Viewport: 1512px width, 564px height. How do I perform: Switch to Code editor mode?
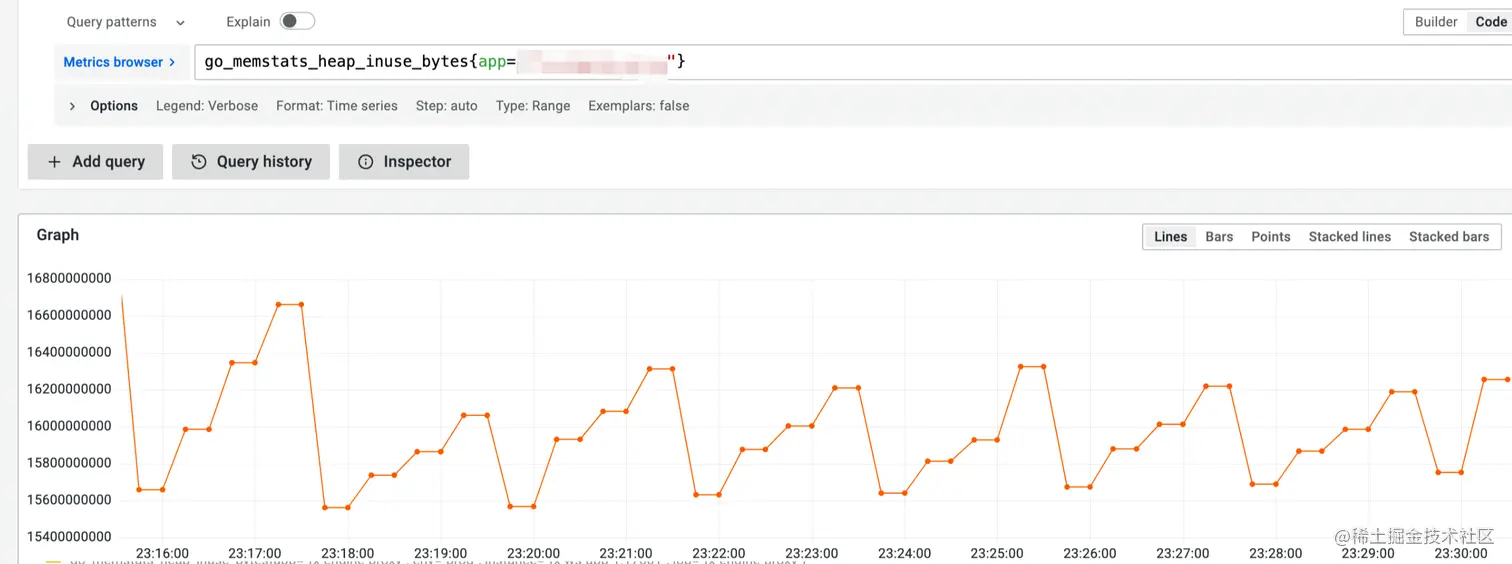coord(1490,22)
